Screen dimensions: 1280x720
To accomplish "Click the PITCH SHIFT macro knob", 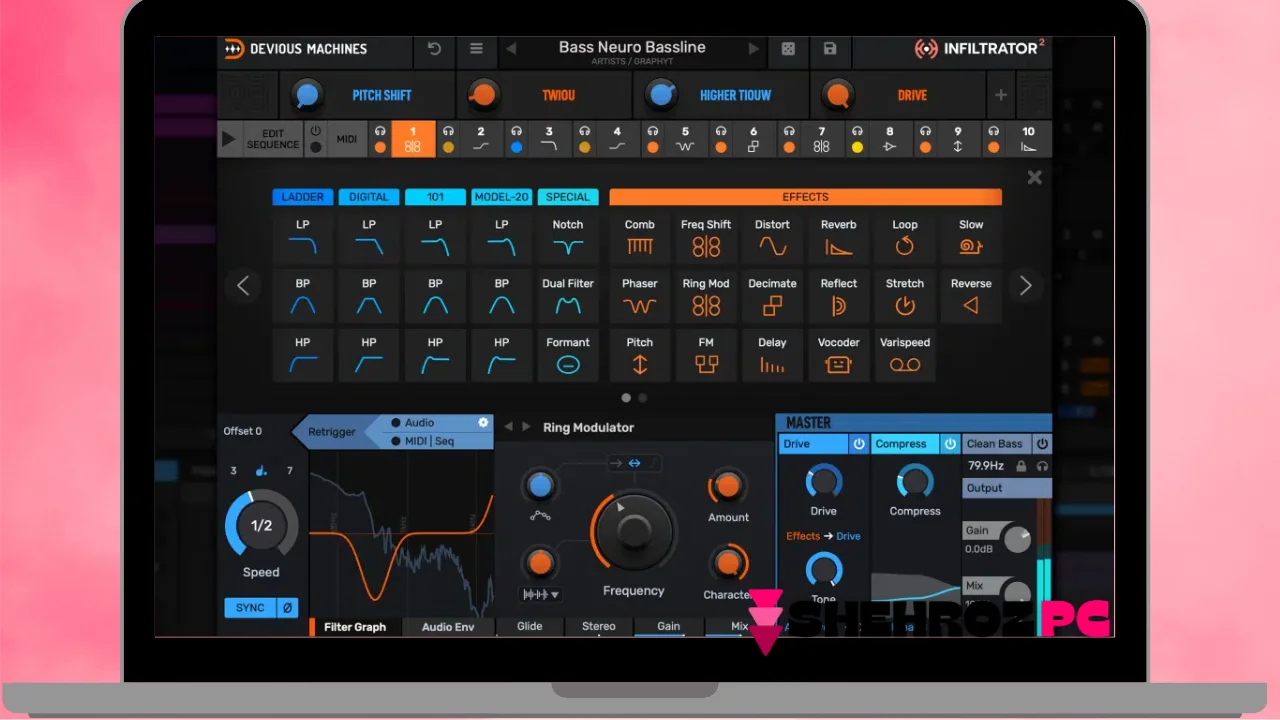I will click(308, 95).
